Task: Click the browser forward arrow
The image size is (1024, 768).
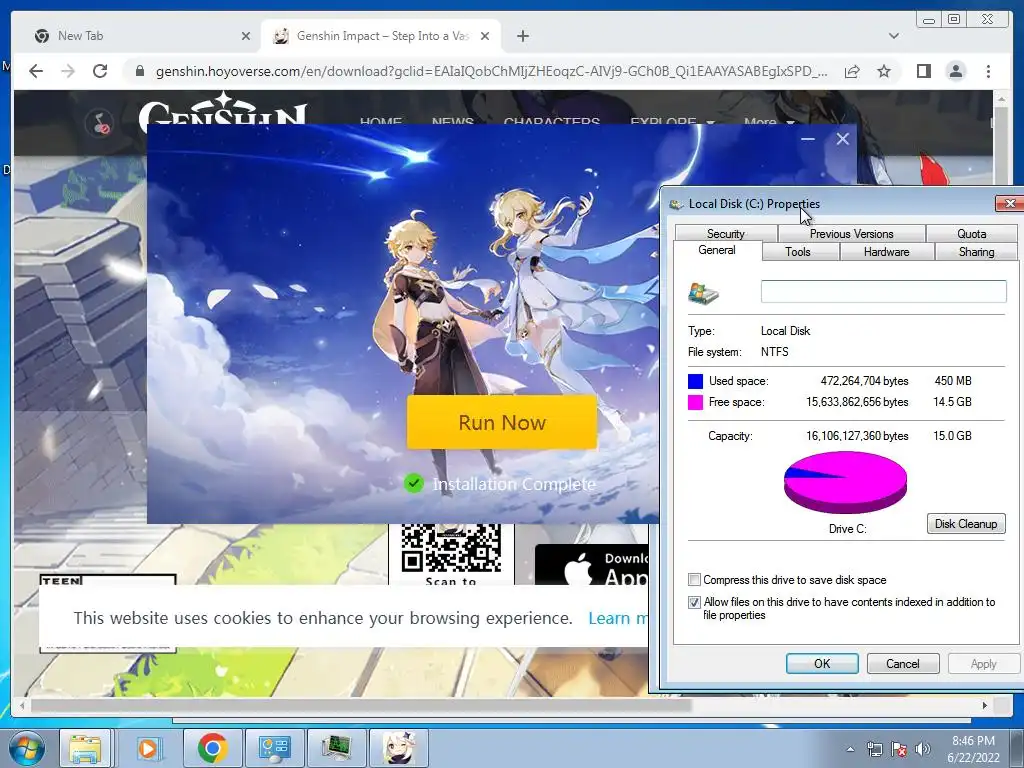Action: tap(68, 71)
